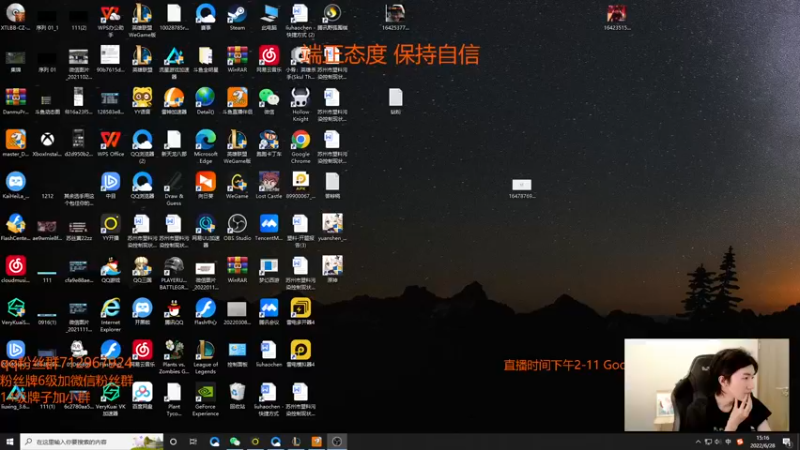Launch the yellow LDPlayer 4 emulator icon
The image size is (800, 450).
(x=301, y=354)
